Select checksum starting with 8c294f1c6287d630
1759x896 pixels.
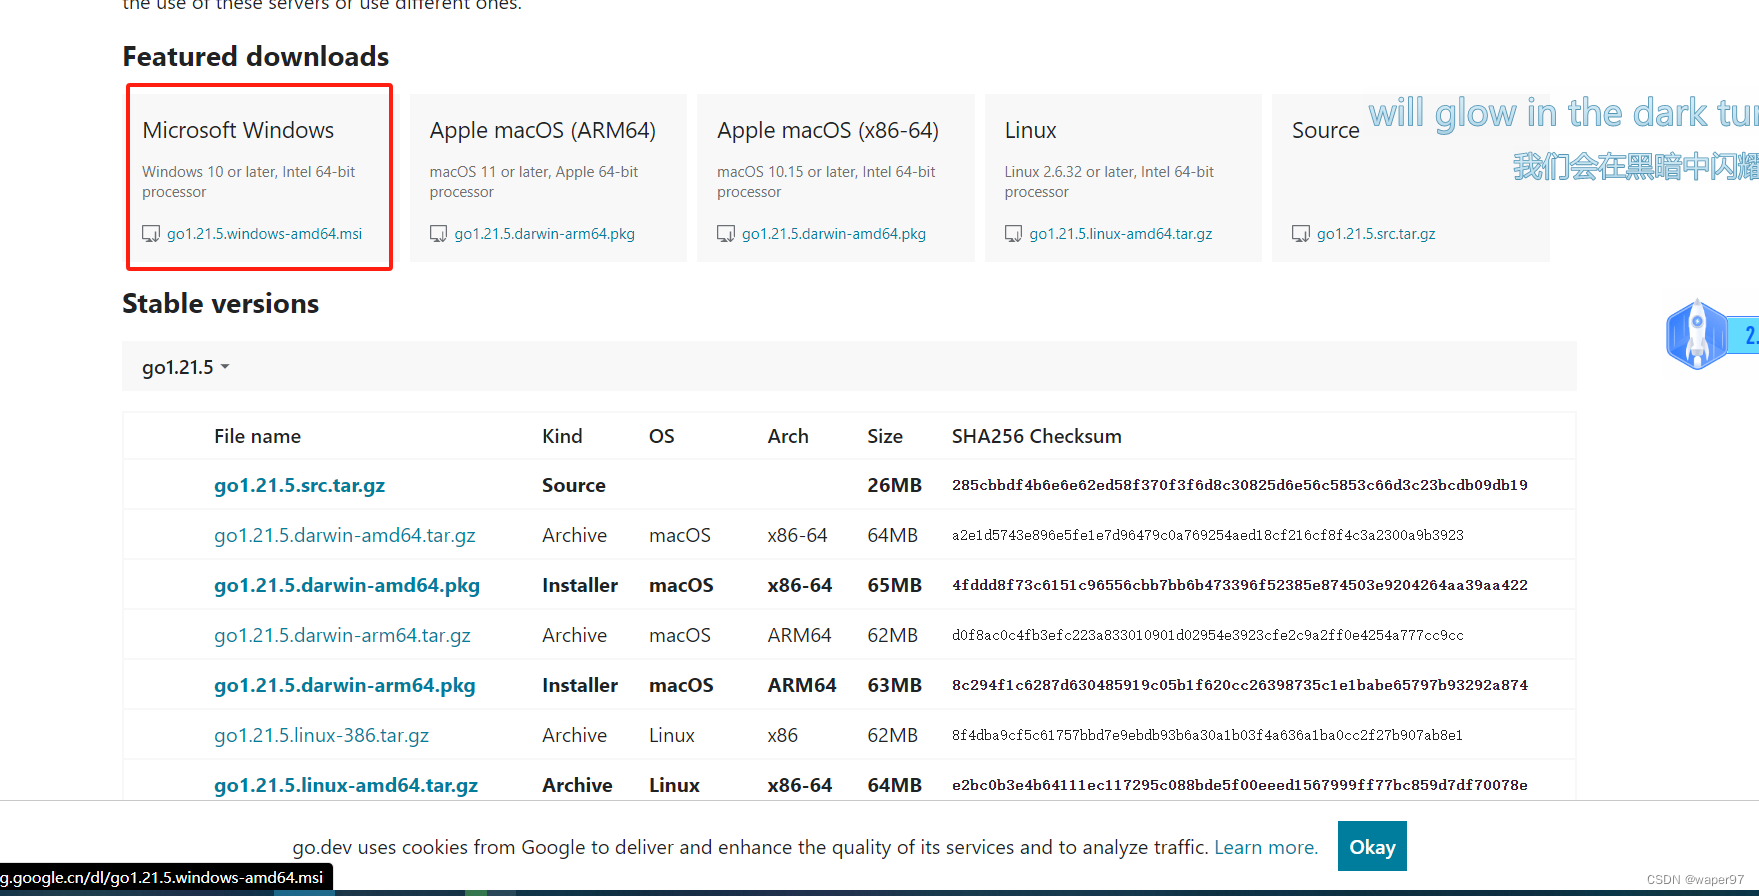coord(1240,685)
